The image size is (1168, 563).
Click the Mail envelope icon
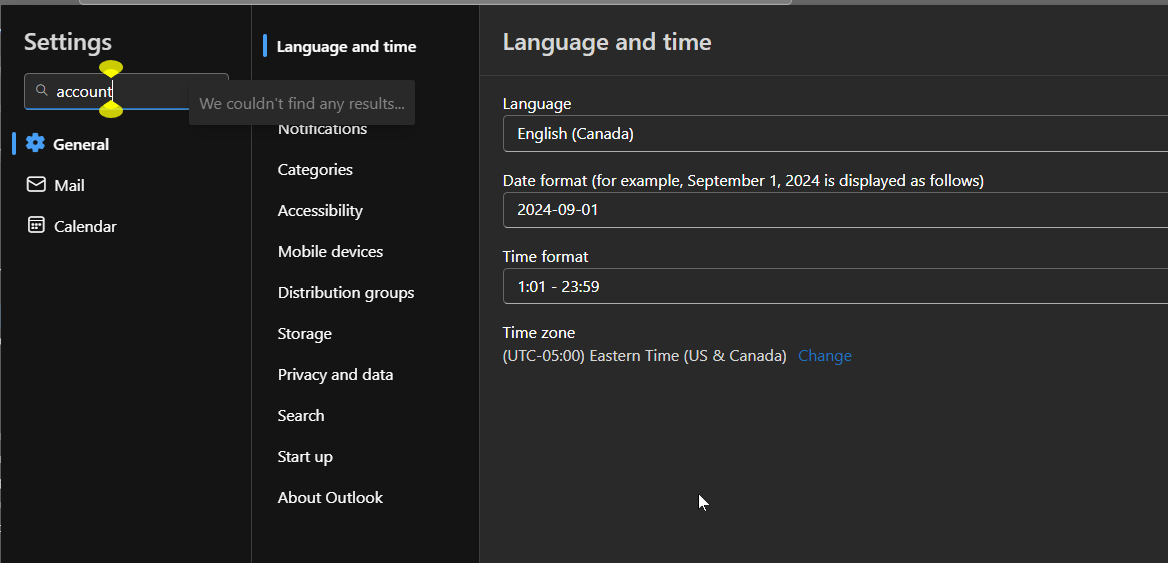click(36, 185)
